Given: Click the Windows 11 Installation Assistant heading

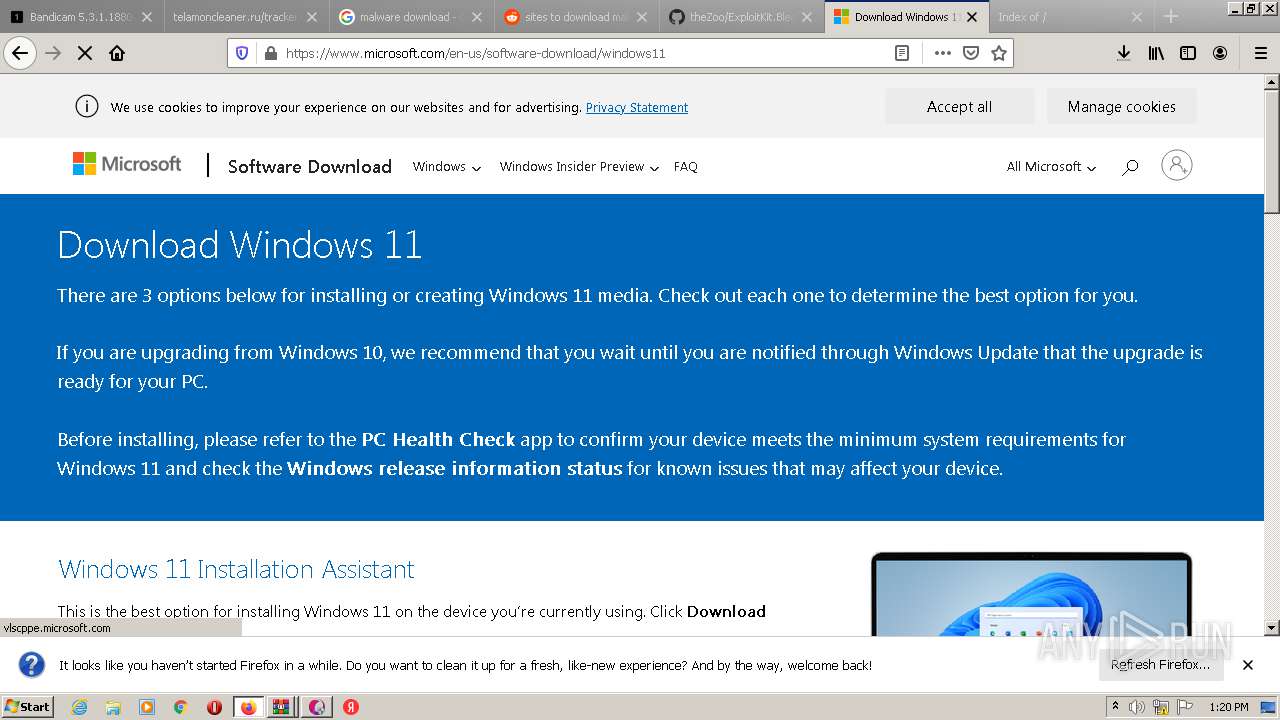Looking at the screenshot, I should 236,569.
